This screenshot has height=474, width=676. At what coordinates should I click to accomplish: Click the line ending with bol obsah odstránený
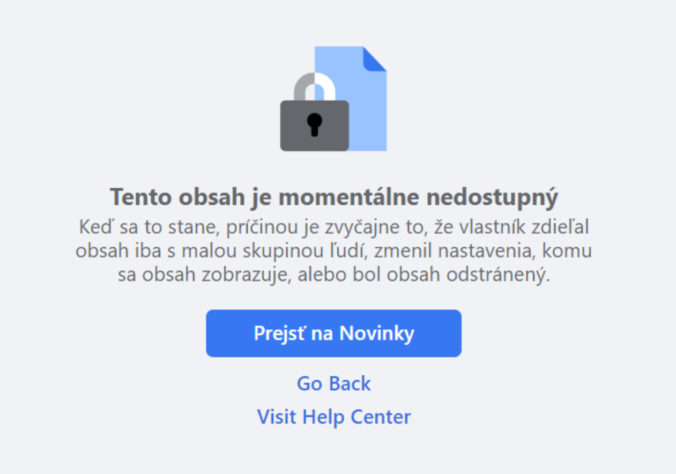[333, 274]
